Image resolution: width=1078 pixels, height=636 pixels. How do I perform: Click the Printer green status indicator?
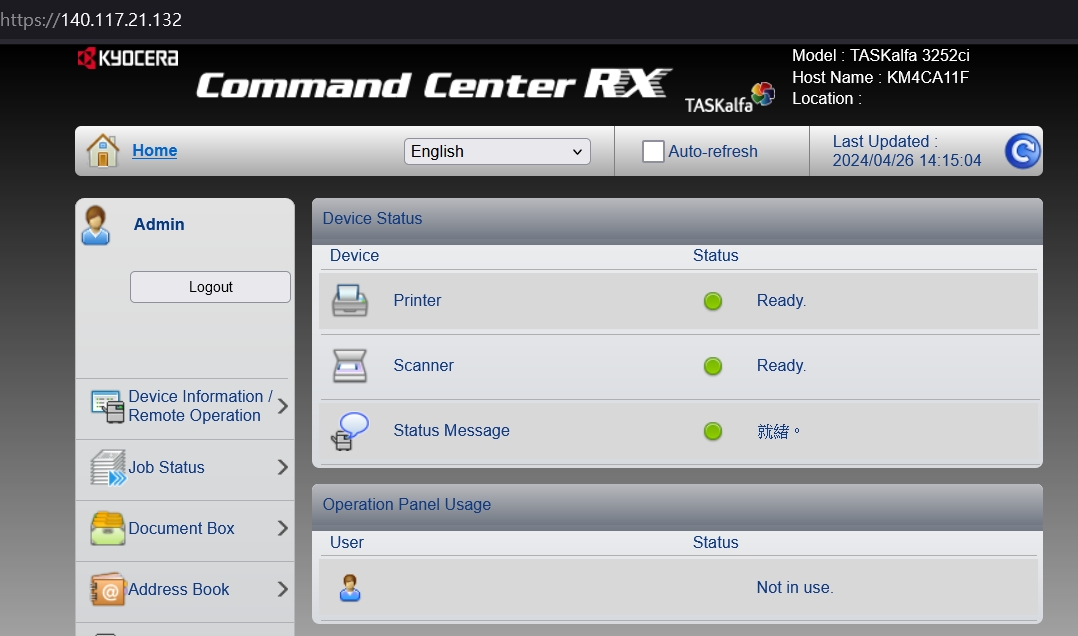(713, 301)
